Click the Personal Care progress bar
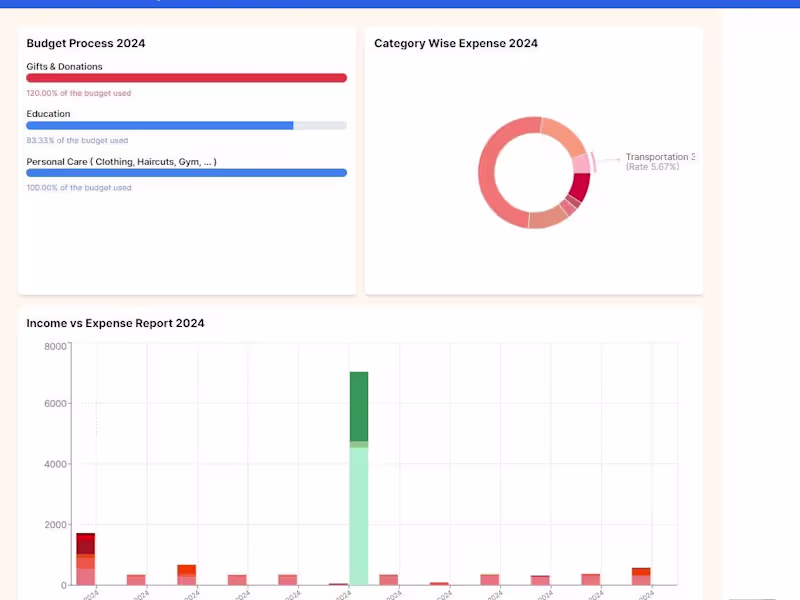The width and height of the screenshot is (800, 600). (186, 172)
